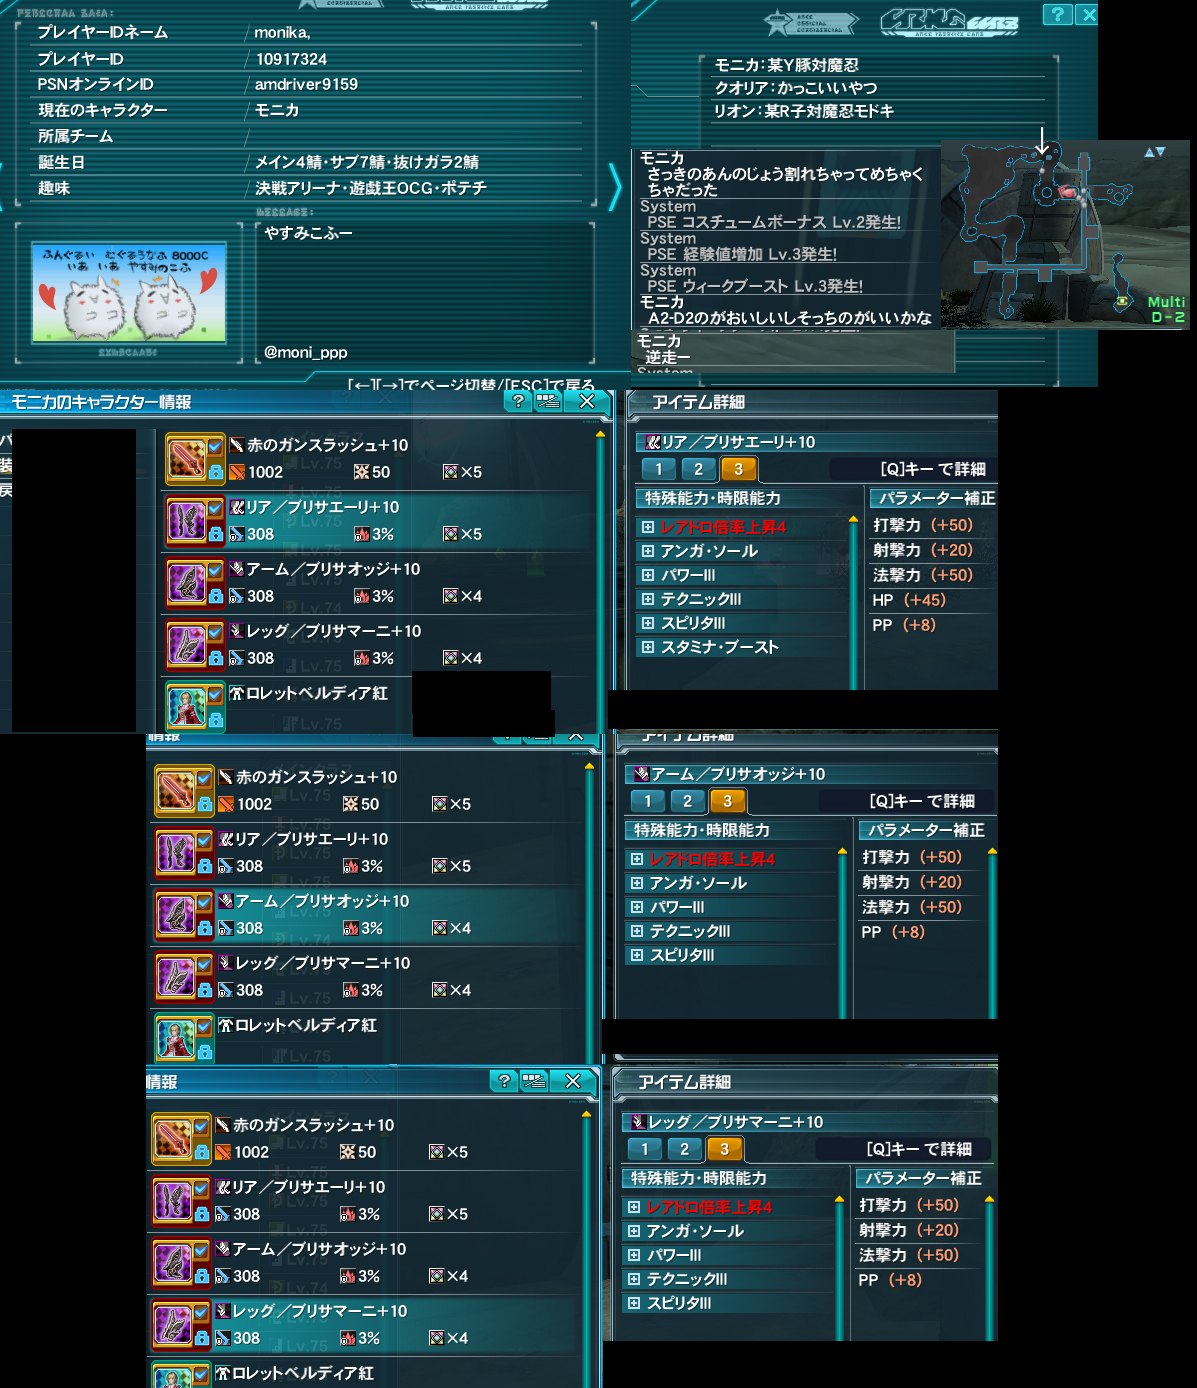Screen dimensions: 1197x1388
Task: Expand レアドロ倍率上昇4 in リア/ブリサエーリ+10 details
Action: [648, 527]
